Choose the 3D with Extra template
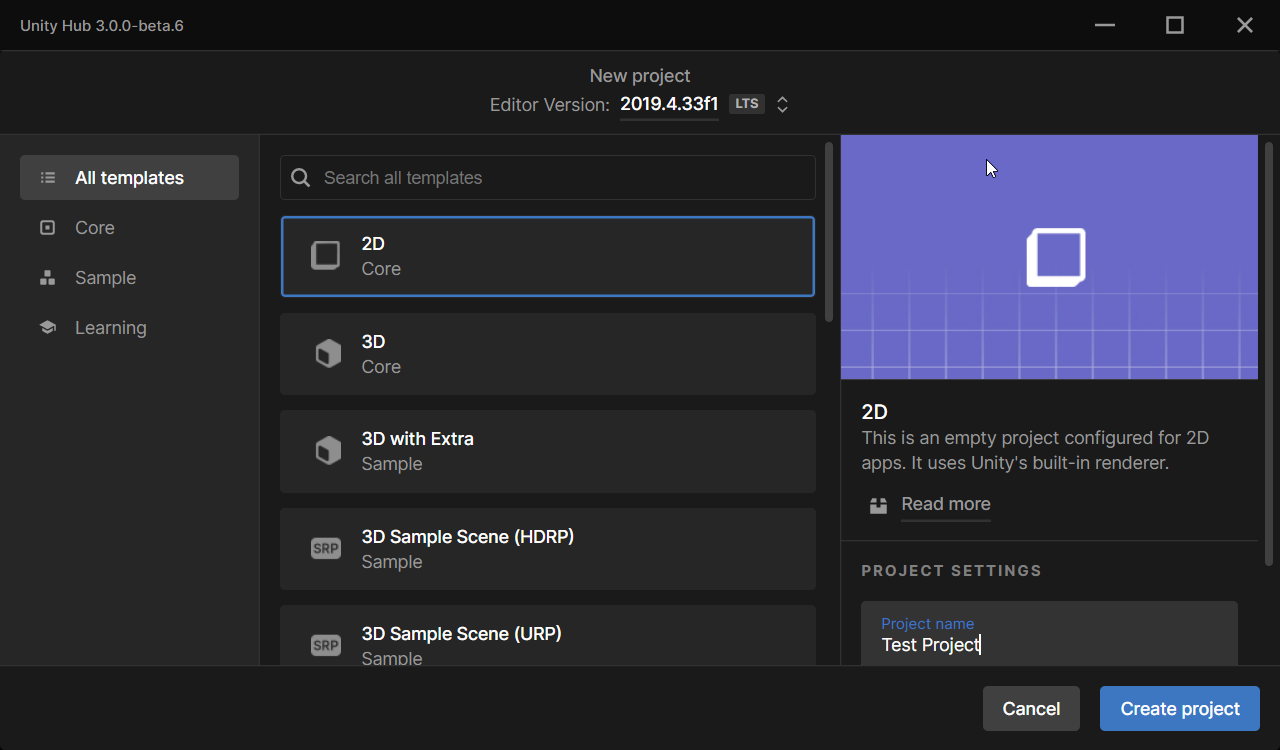 point(548,451)
